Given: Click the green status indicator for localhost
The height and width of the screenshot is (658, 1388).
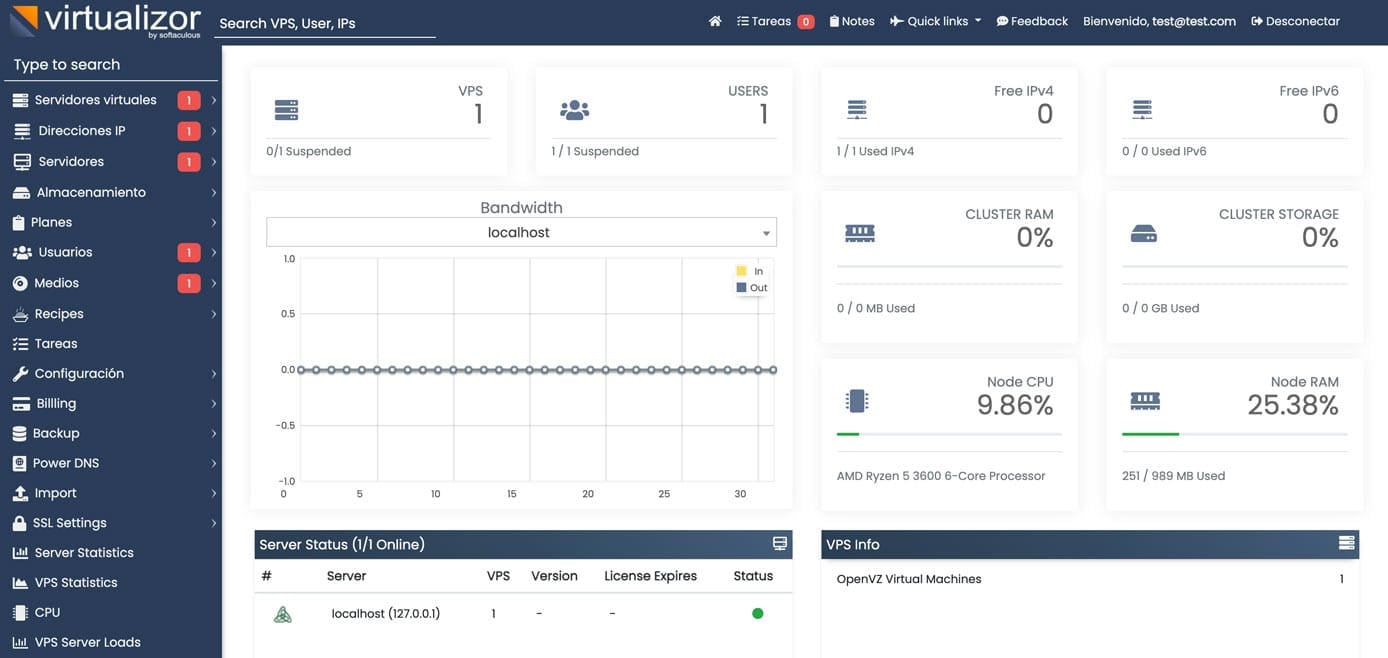Looking at the screenshot, I should coord(757,613).
